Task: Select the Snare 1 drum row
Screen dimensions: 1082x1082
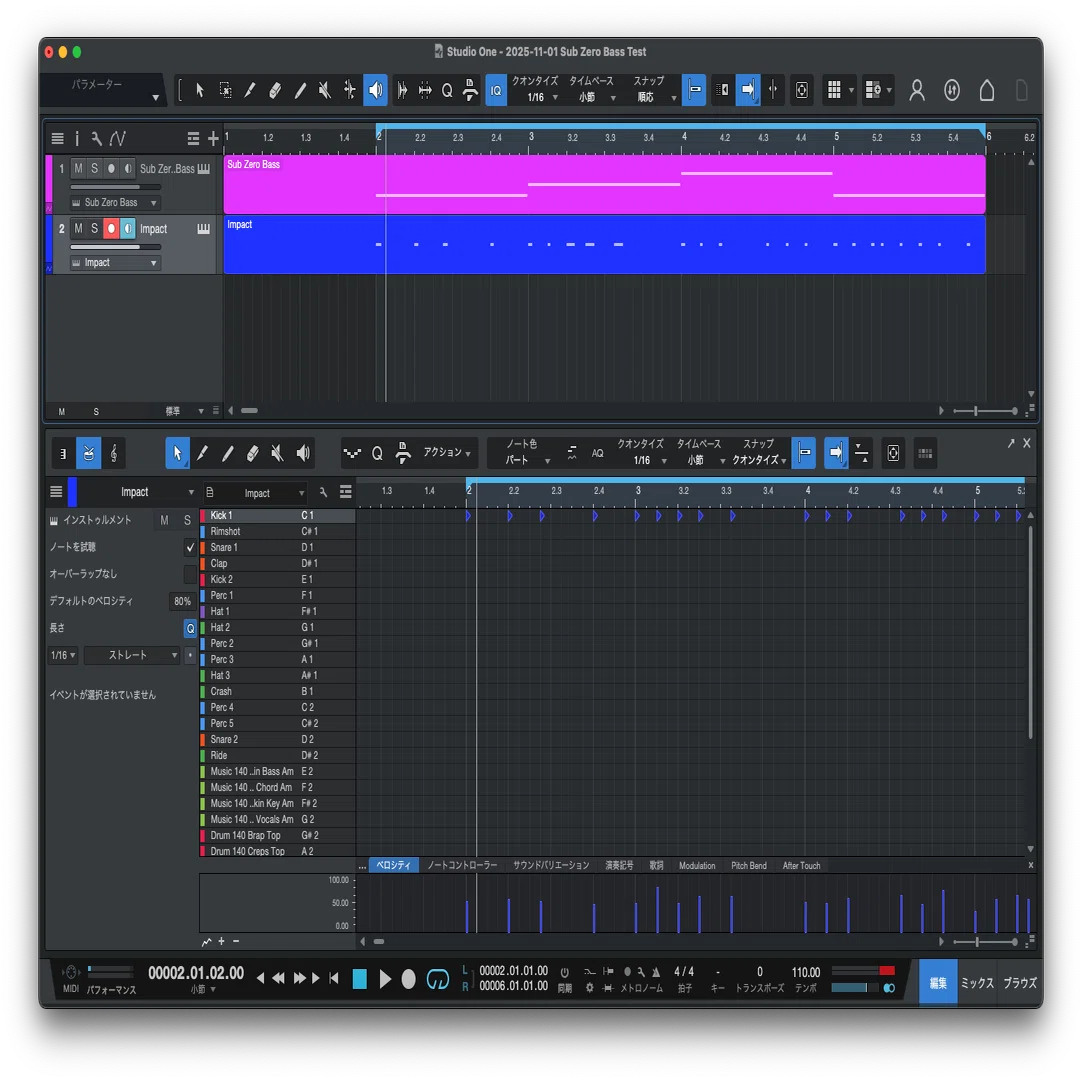Action: click(277, 548)
